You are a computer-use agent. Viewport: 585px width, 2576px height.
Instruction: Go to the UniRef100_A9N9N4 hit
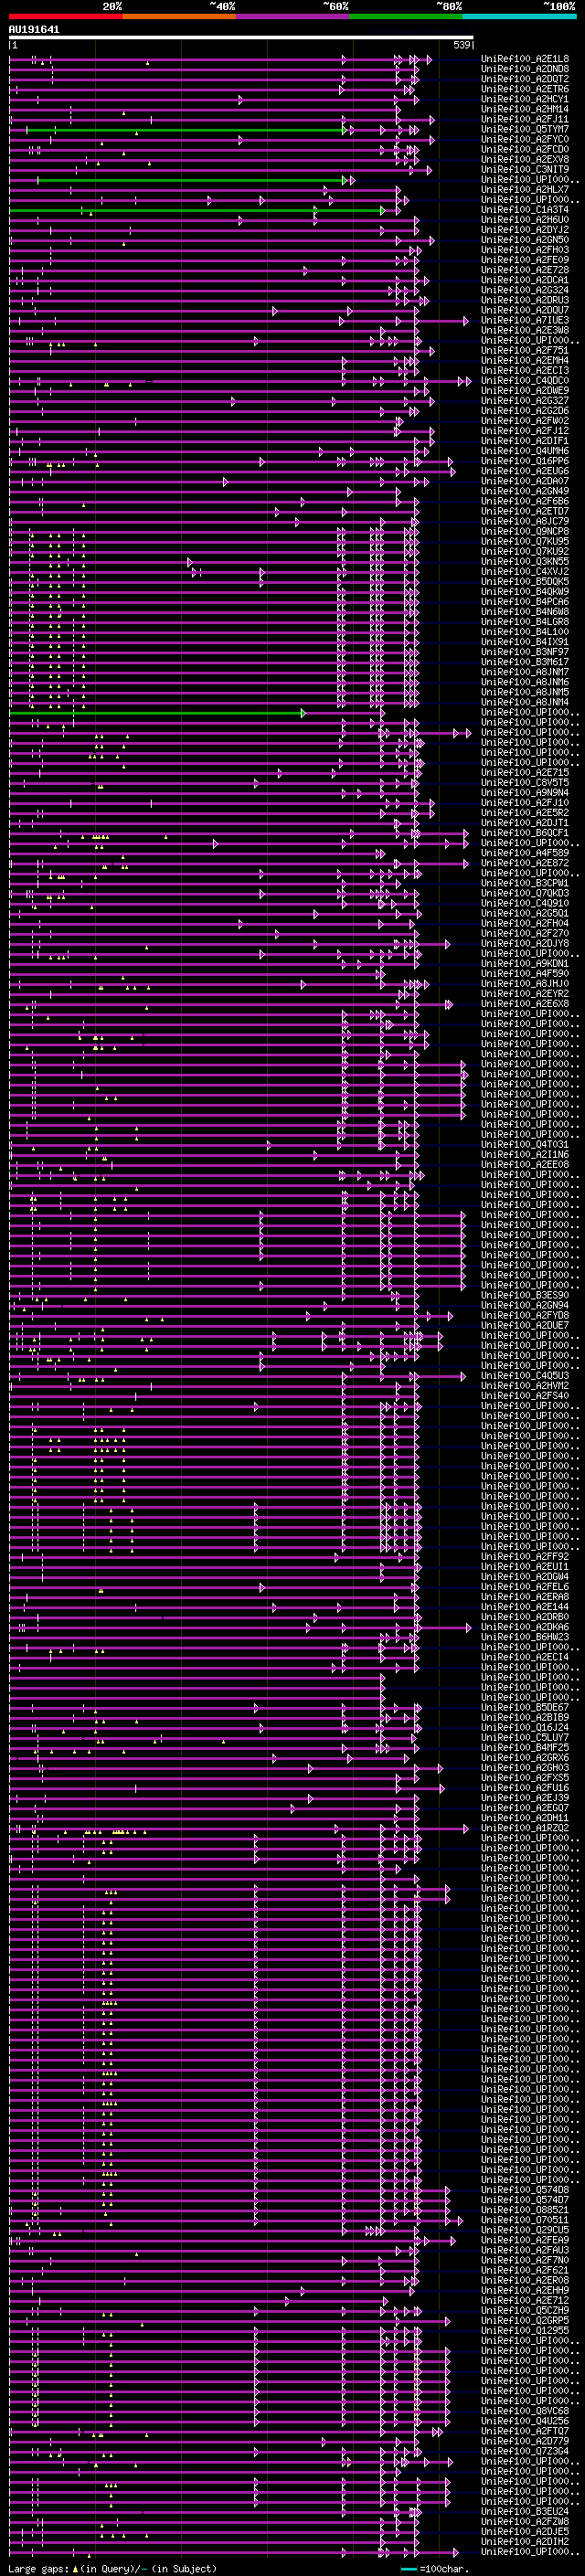[525, 792]
